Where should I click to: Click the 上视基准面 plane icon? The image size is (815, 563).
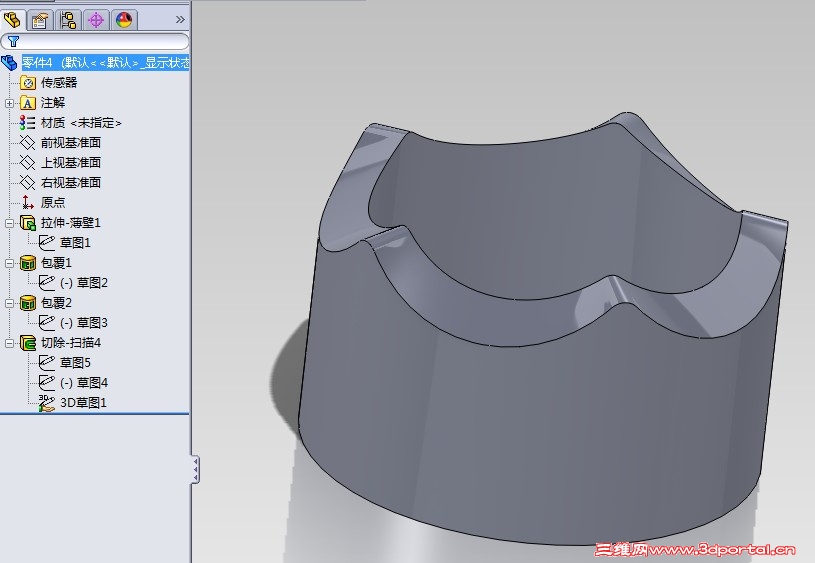click(x=28, y=162)
